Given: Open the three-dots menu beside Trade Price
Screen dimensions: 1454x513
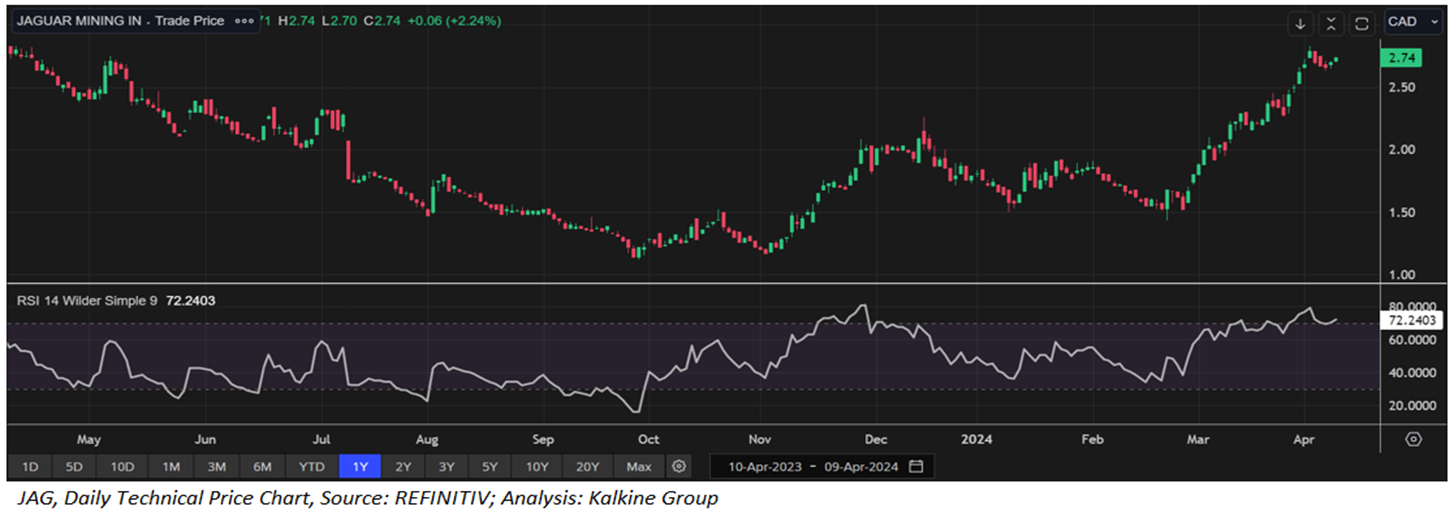Looking at the screenshot, I should pos(243,21).
